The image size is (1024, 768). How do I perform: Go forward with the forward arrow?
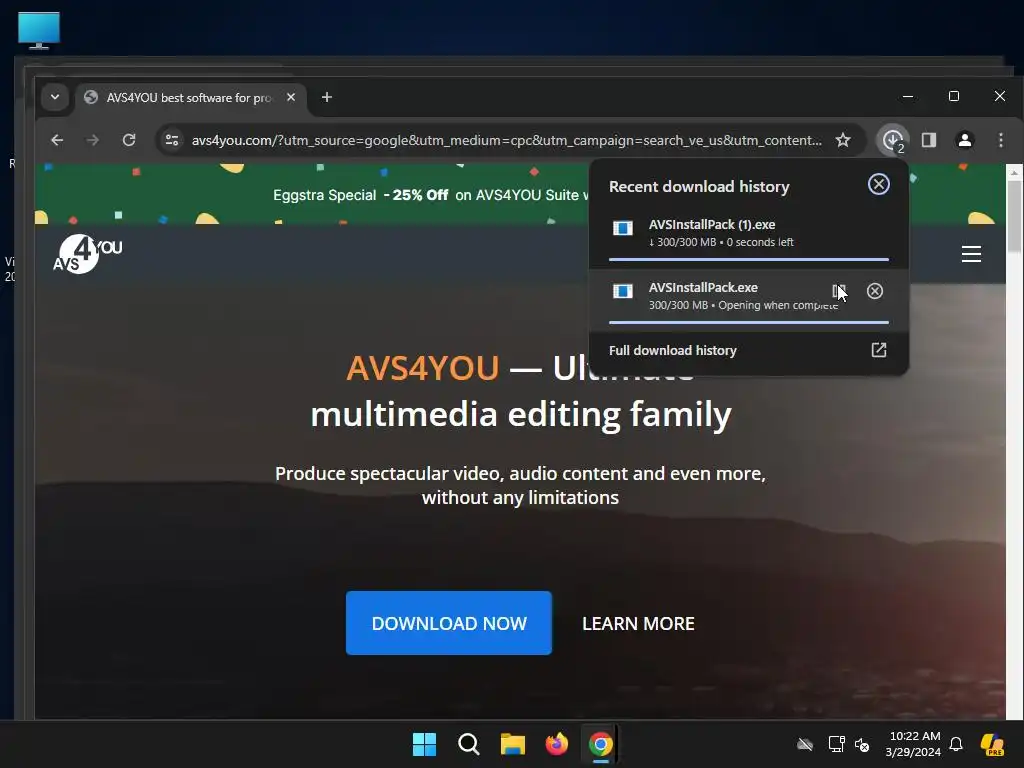click(x=93, y=140)
